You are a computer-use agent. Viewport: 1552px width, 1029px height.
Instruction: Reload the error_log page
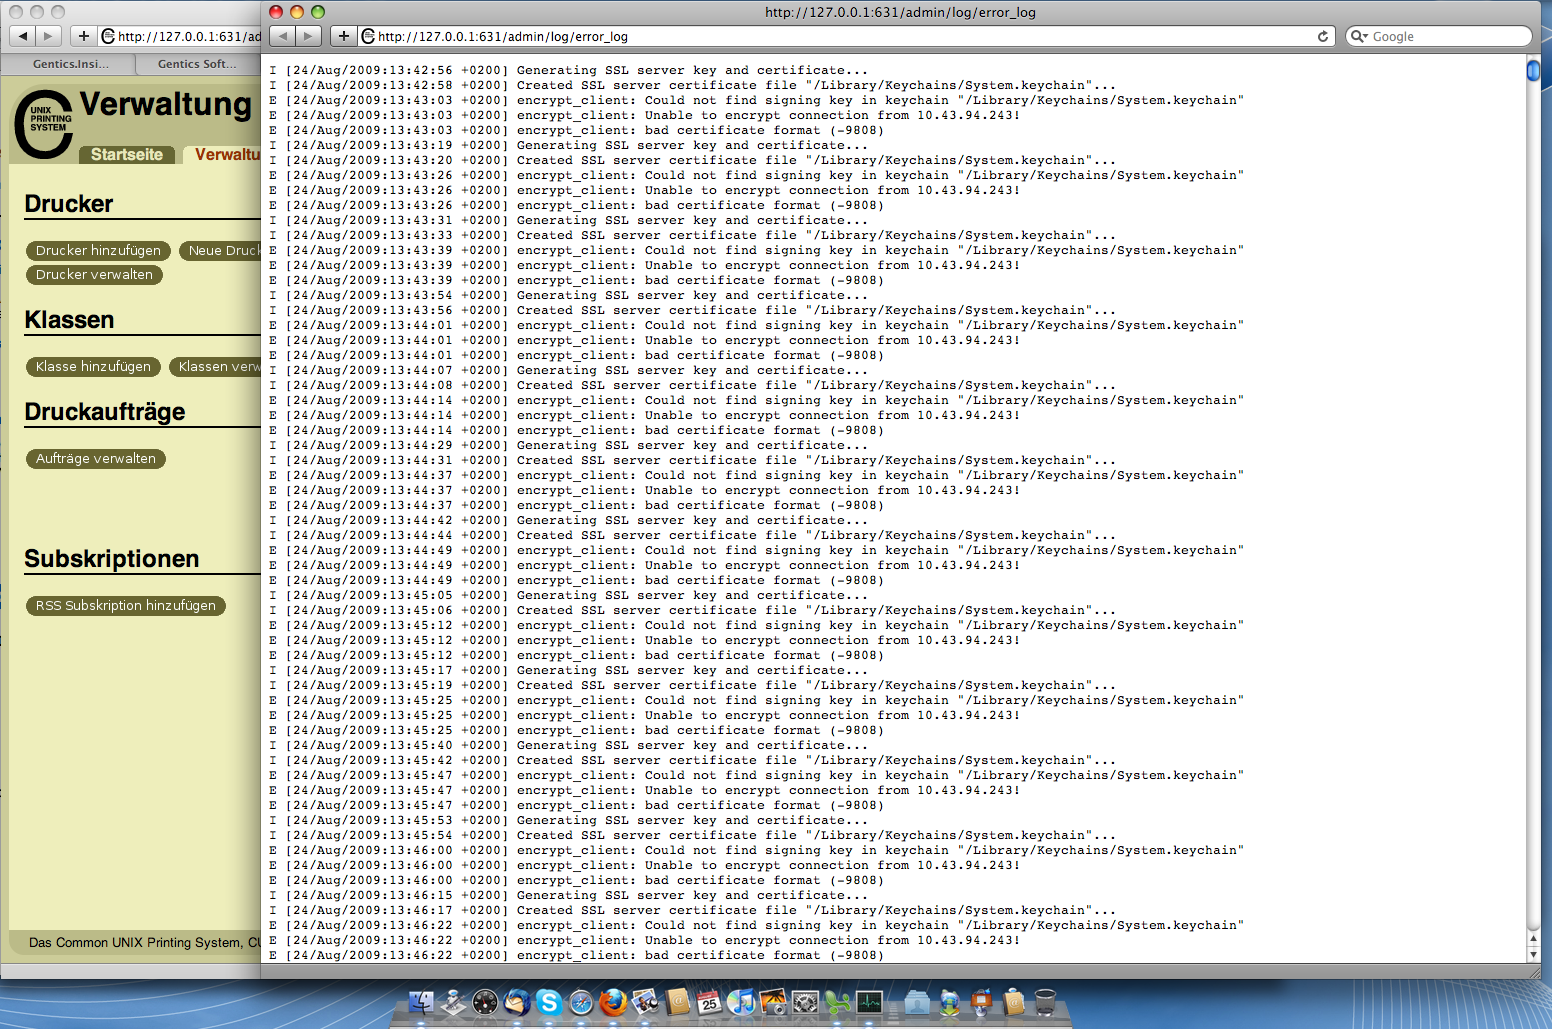tap(1323, 36)
